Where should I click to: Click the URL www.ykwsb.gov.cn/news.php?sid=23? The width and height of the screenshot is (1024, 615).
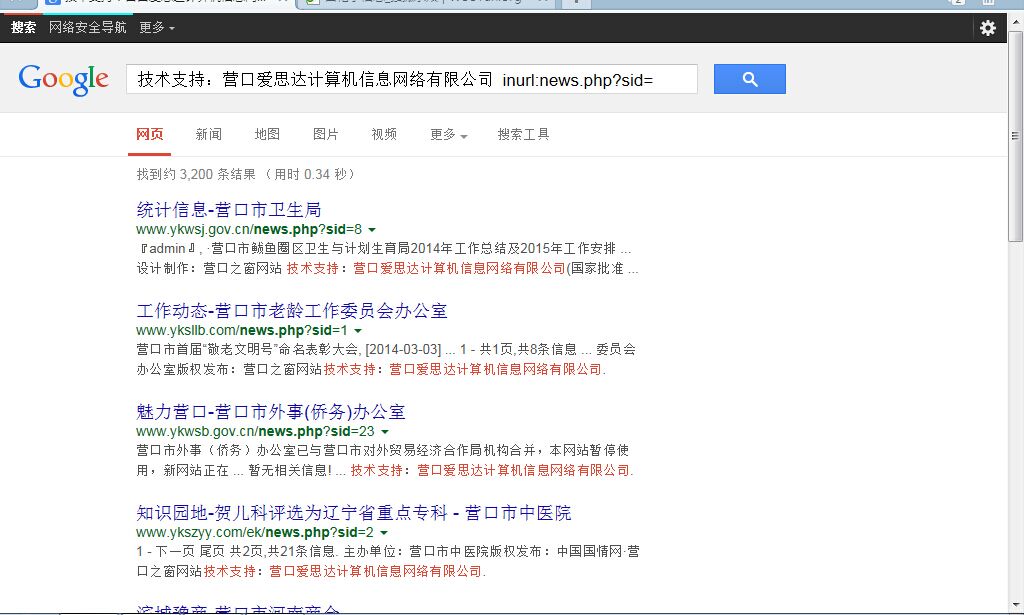(255, 432)
